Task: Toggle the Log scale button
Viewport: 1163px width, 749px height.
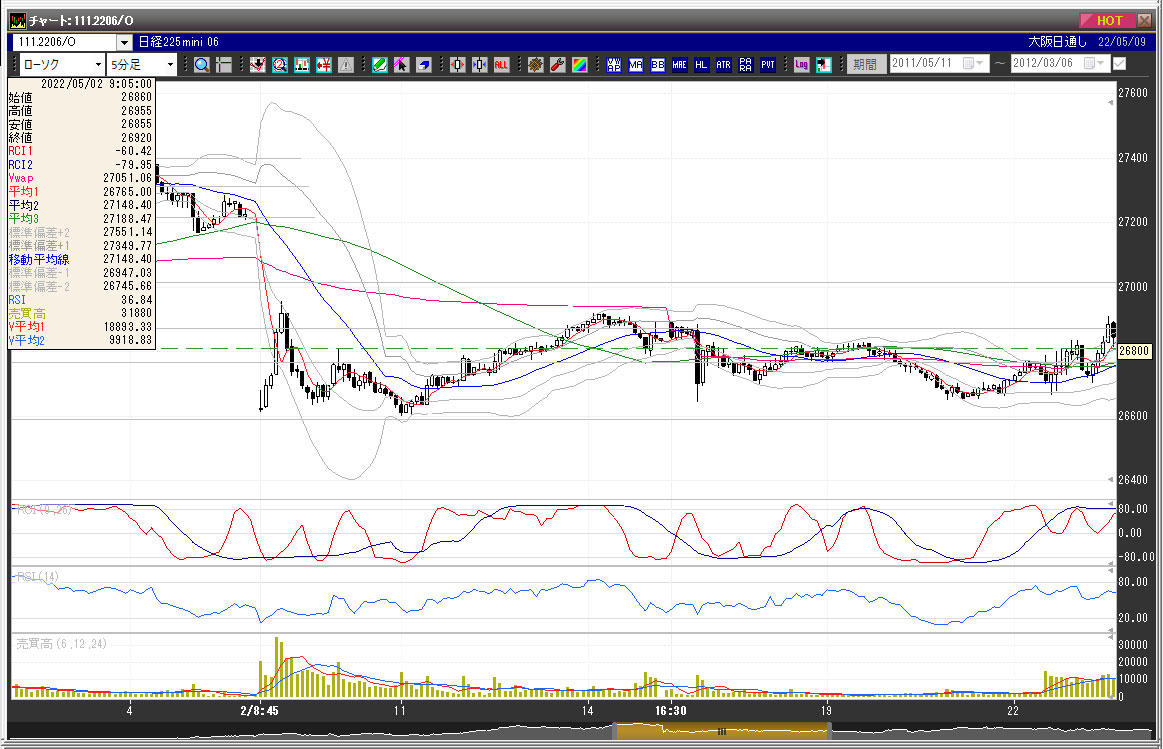Action: [x=802, y=65]
